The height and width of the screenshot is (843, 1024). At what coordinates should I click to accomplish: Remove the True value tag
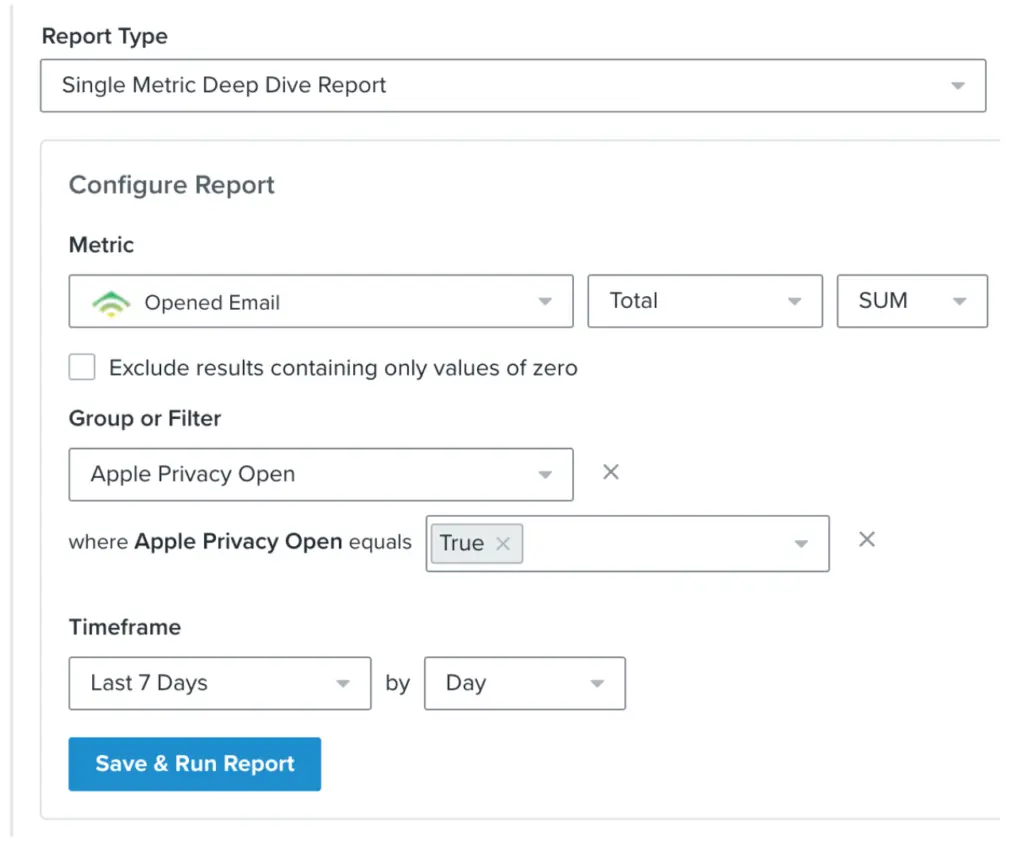[503, 543]
